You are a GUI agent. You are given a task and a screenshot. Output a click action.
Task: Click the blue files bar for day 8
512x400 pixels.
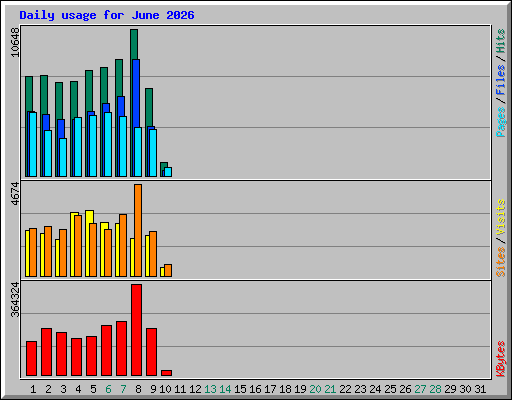click(x=136, y=93)
